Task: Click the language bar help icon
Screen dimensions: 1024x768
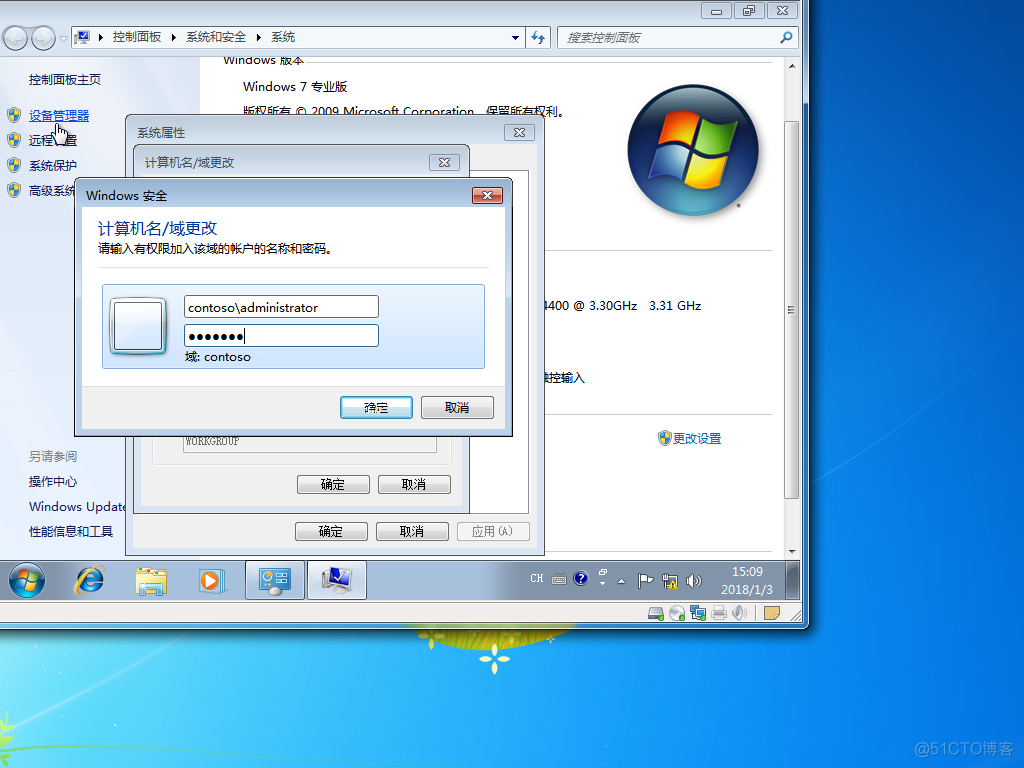Action: click(x=581, y=579)
